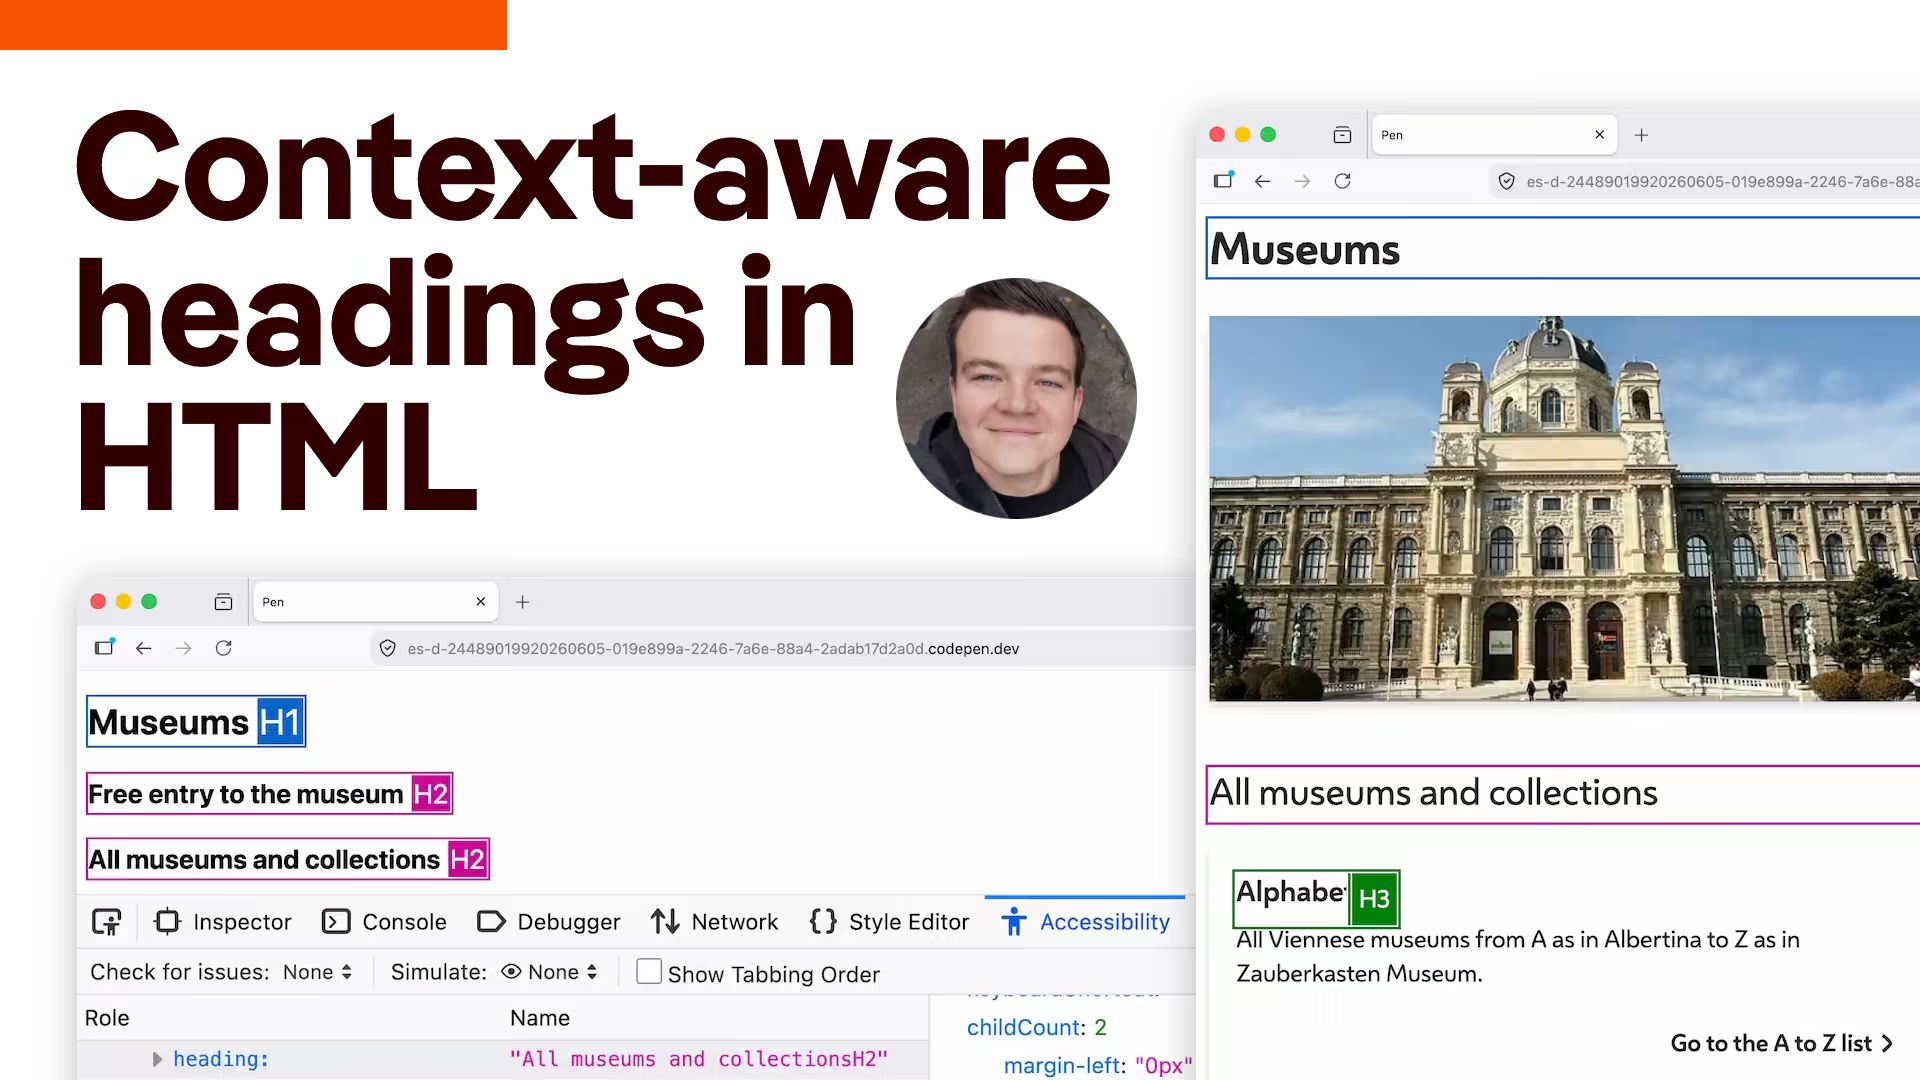Click the presenter's circular portrait photo
Viewport: 1920px width, 1080px height.
(1016, 398)
